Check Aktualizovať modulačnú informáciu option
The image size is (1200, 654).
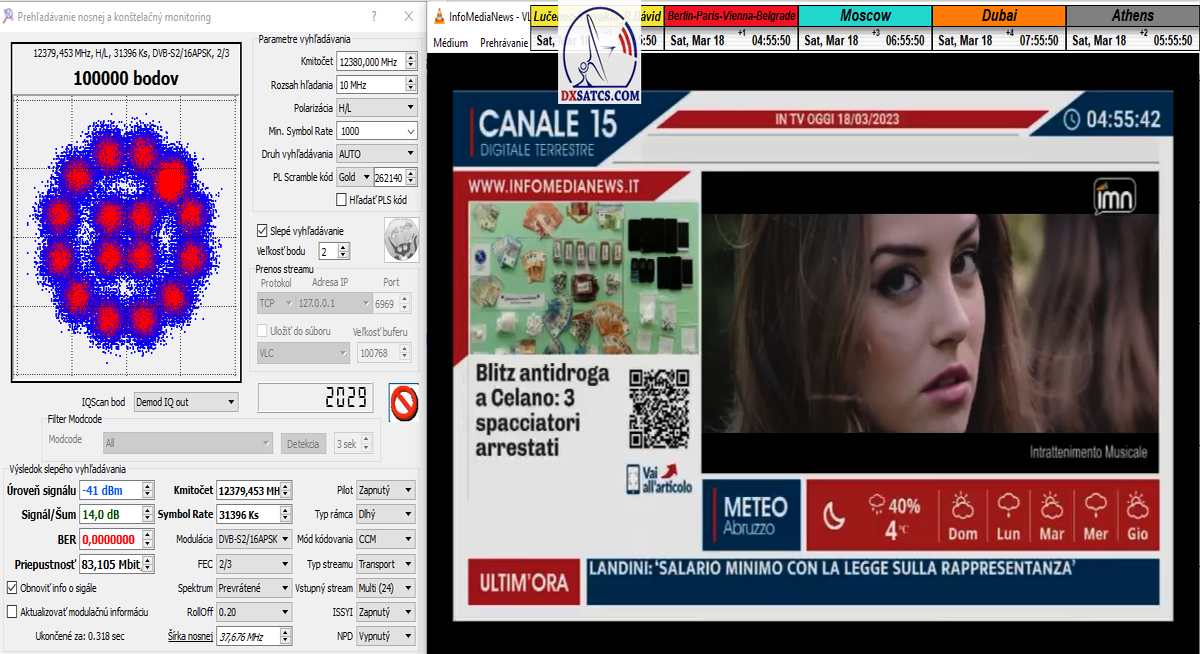point(12,612)
